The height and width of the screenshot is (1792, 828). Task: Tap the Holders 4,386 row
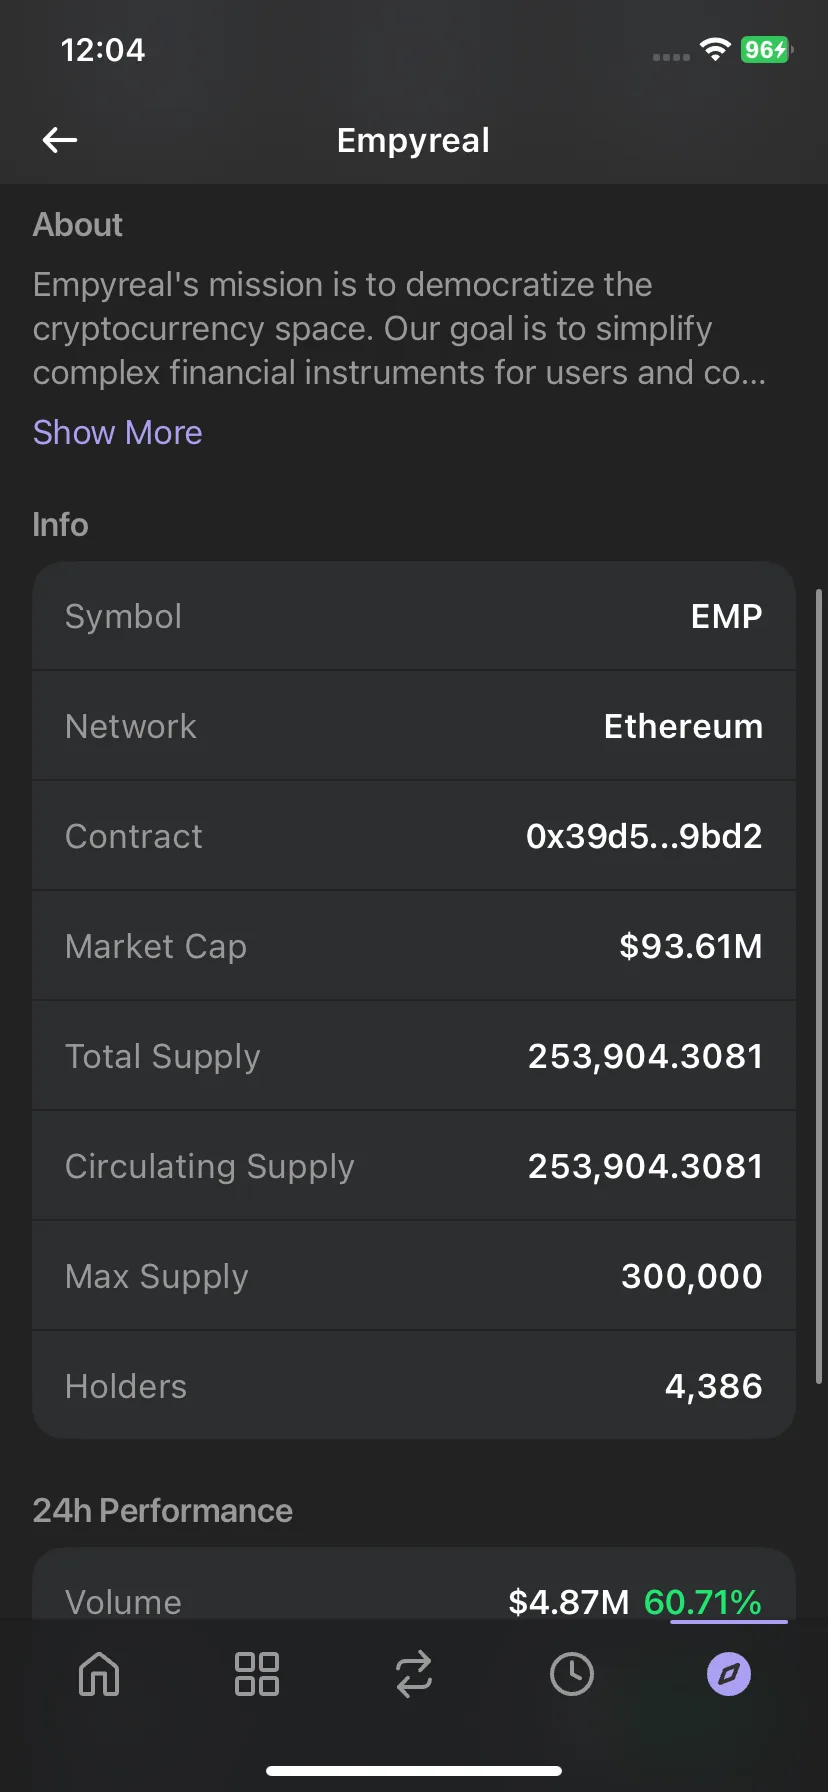414,1386
